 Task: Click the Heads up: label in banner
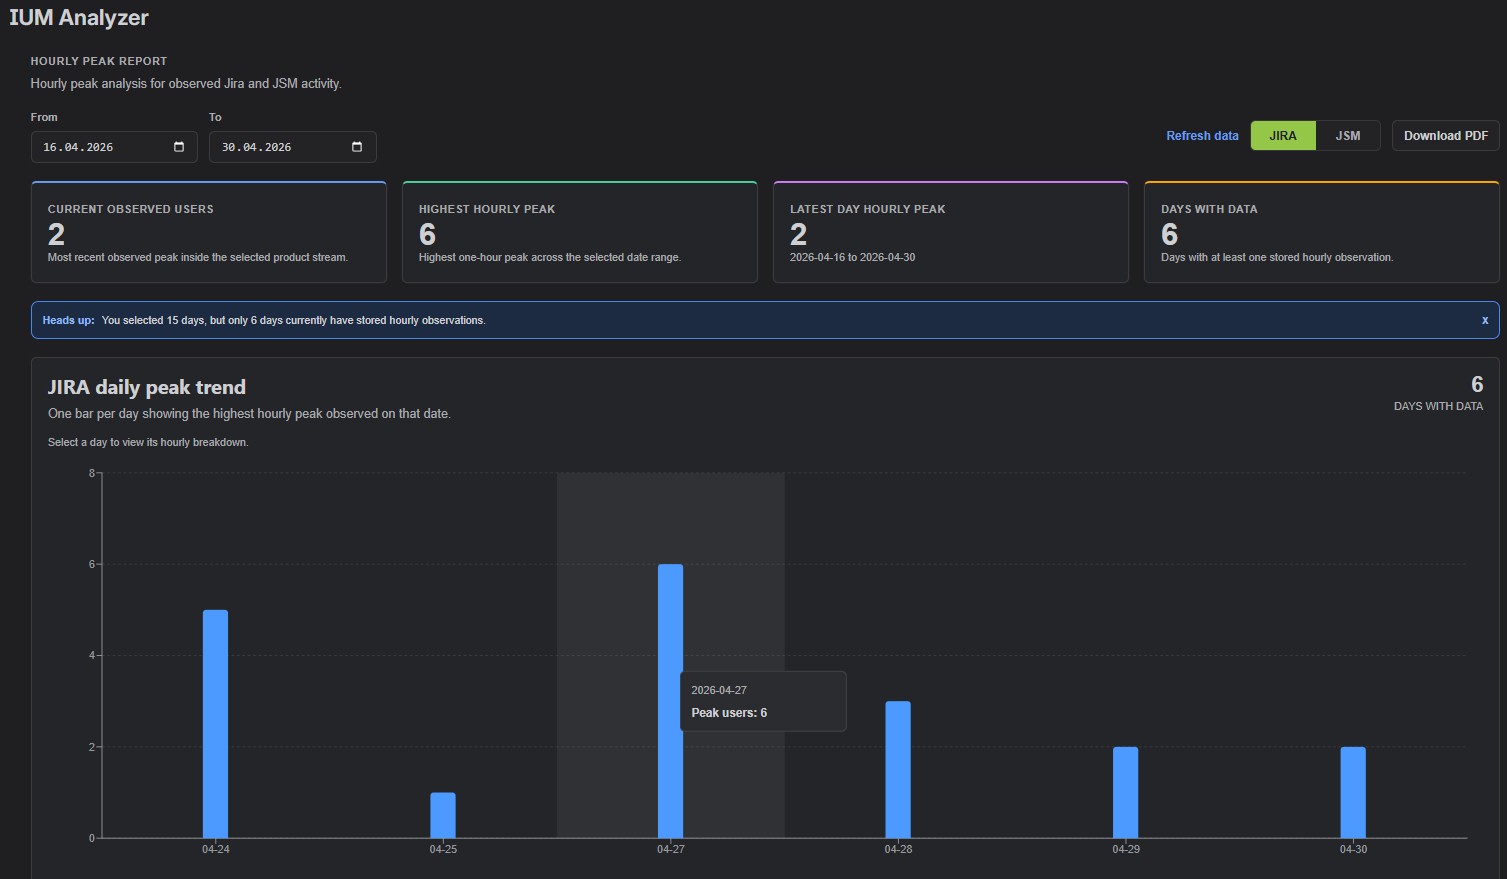click(x=68, y=320)
